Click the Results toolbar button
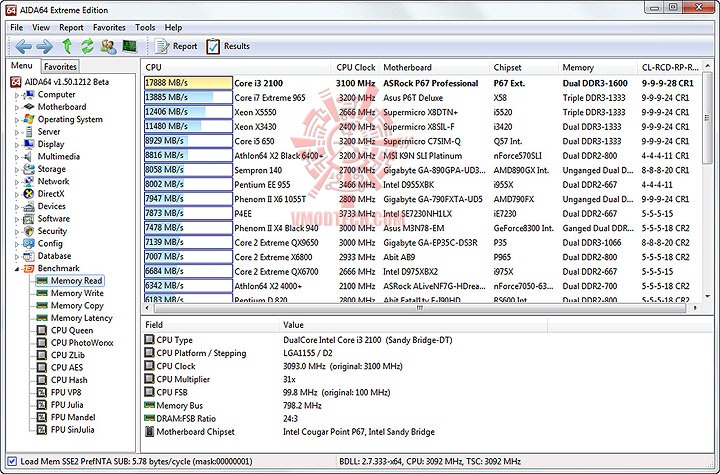The height and width of the screenshot is (474, 720). click(228, 46)
